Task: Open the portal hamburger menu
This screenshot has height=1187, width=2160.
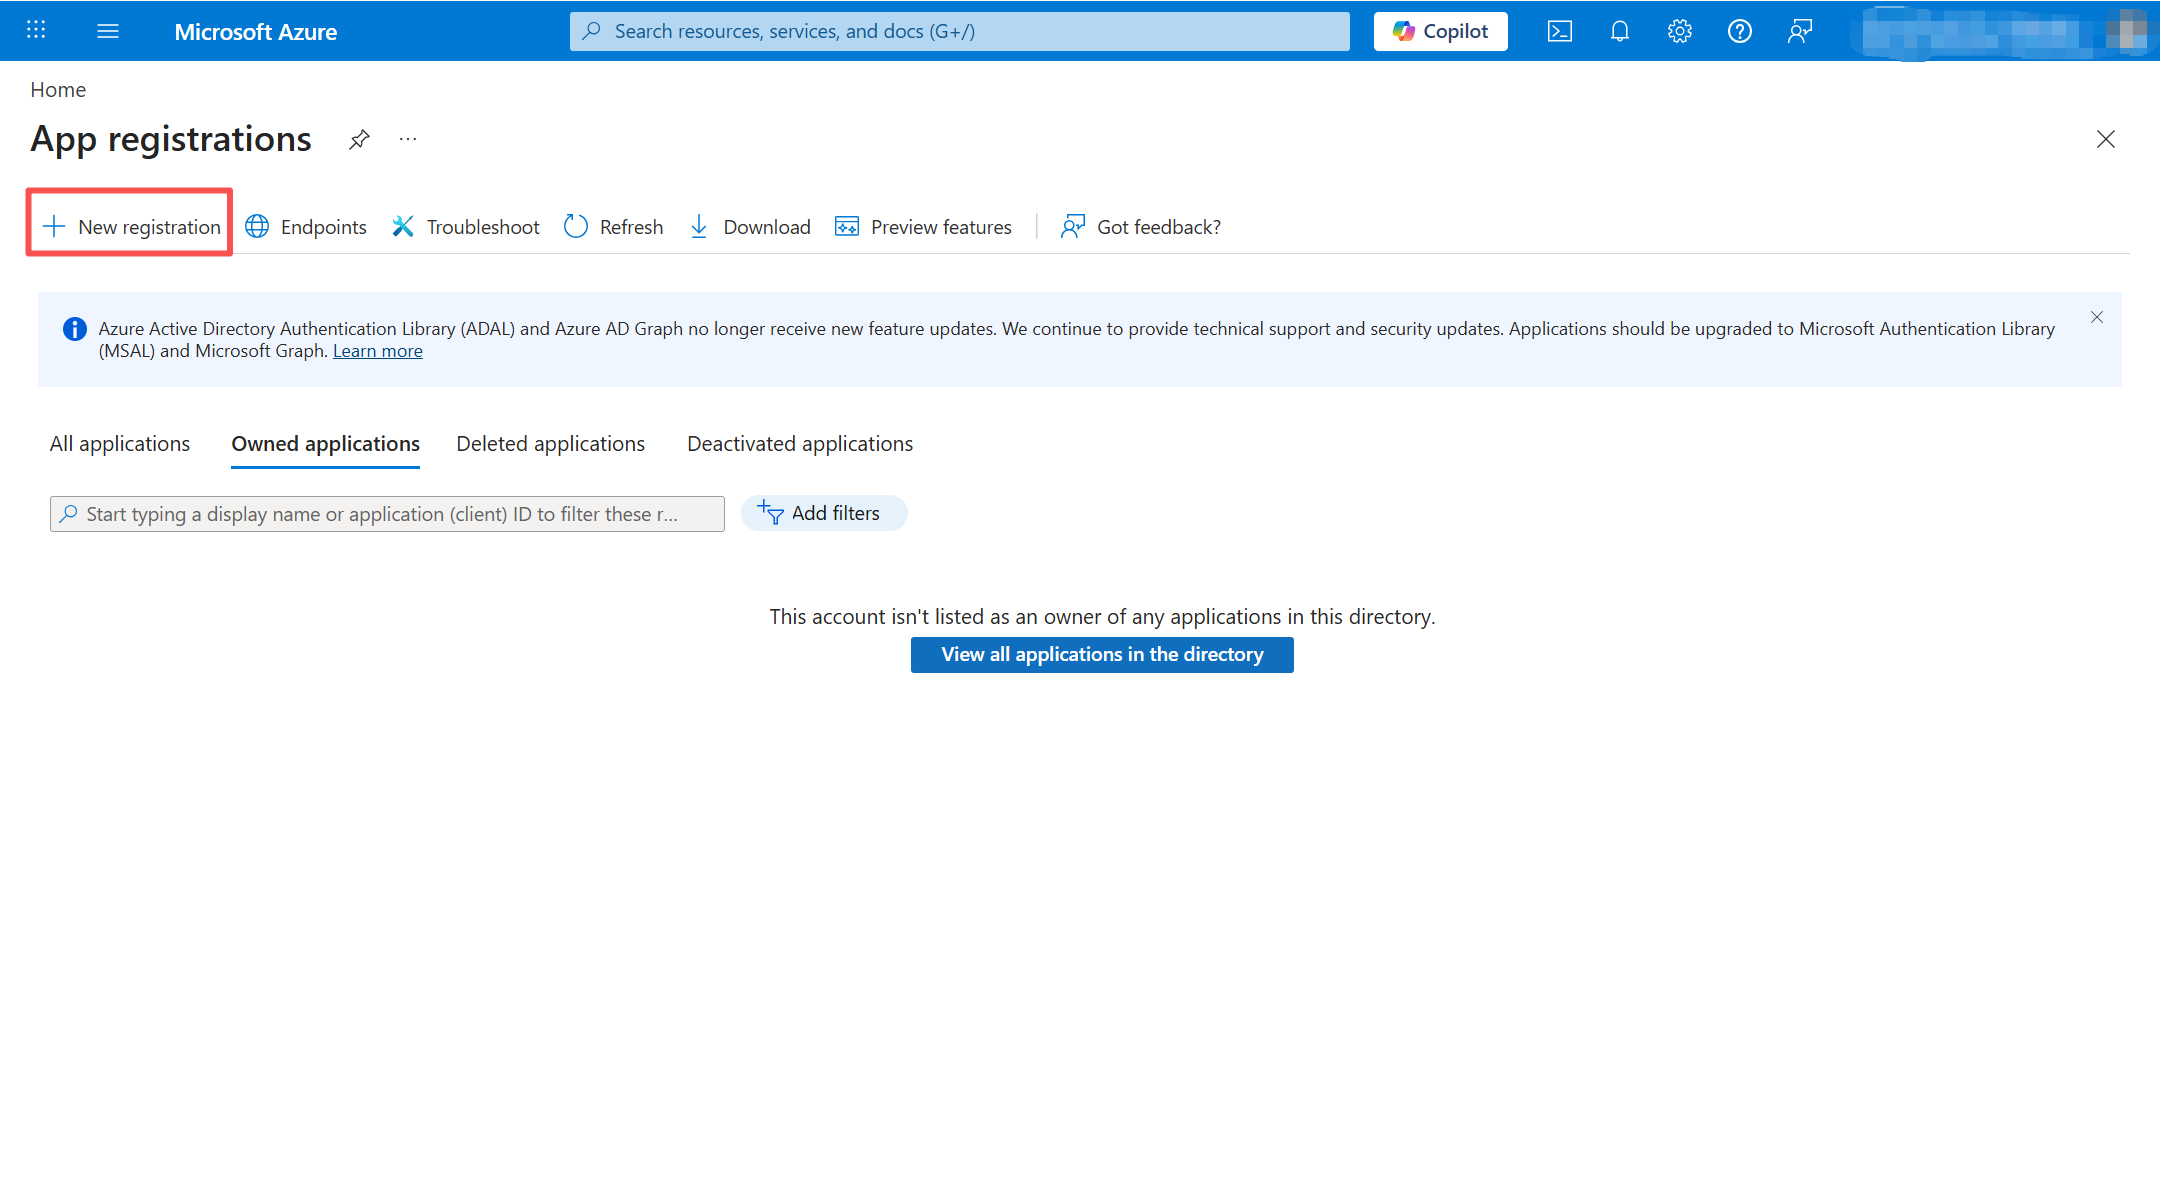Action: point(108,31)
